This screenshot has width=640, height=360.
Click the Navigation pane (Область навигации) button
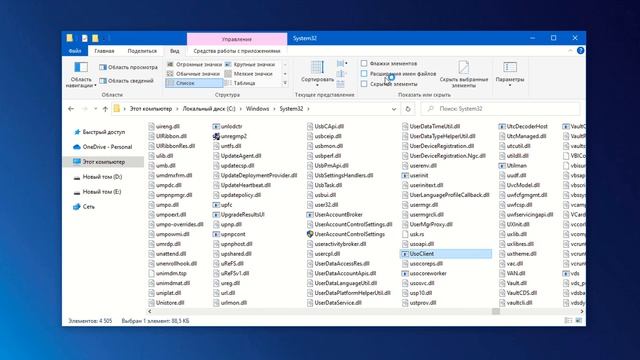pyautogui.click(x=81, y=74)
